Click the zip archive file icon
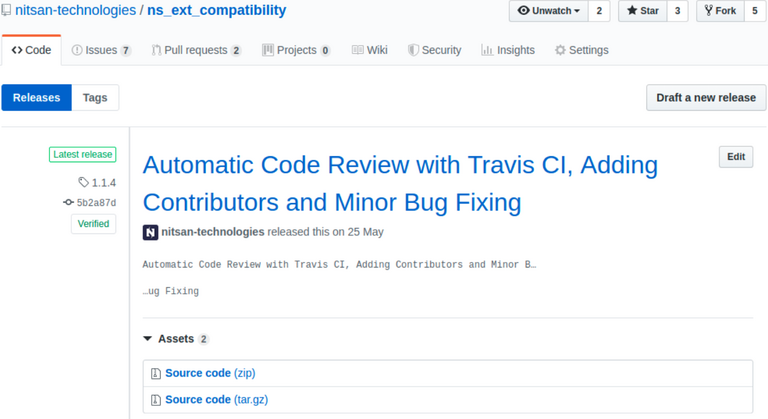Image resolution: width=768 pixels, height=419 pixels. tap(156, 374)
